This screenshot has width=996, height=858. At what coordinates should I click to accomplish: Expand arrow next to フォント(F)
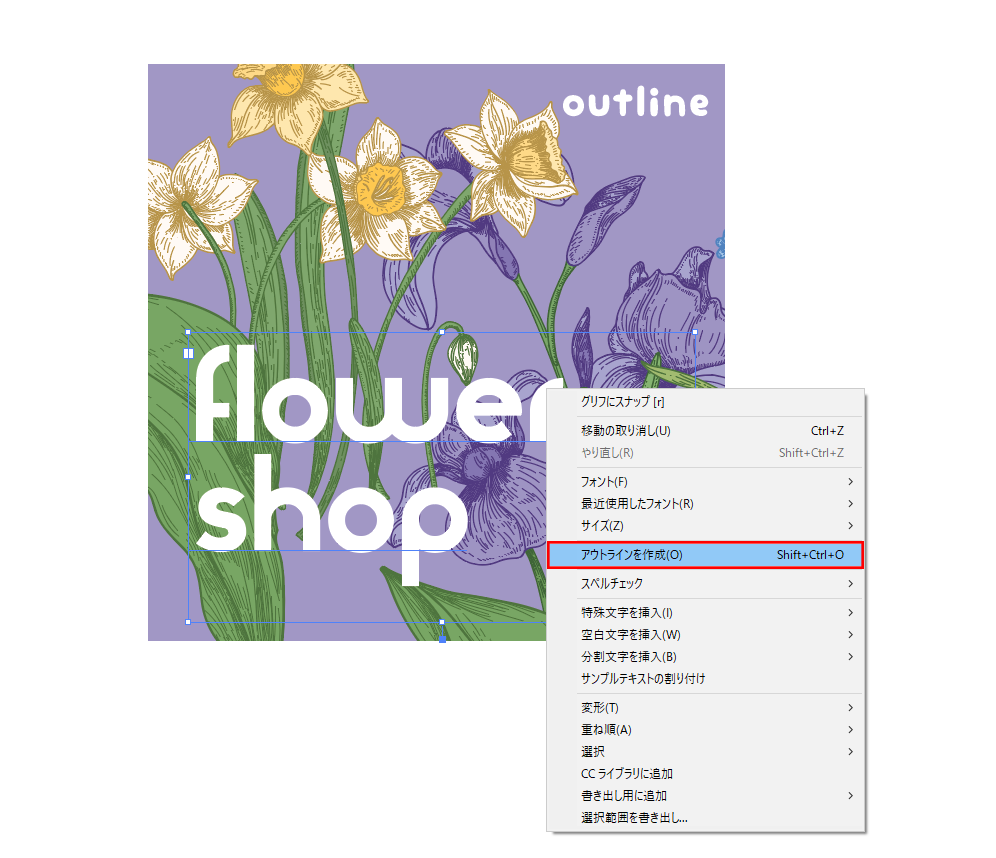[851, 482]
